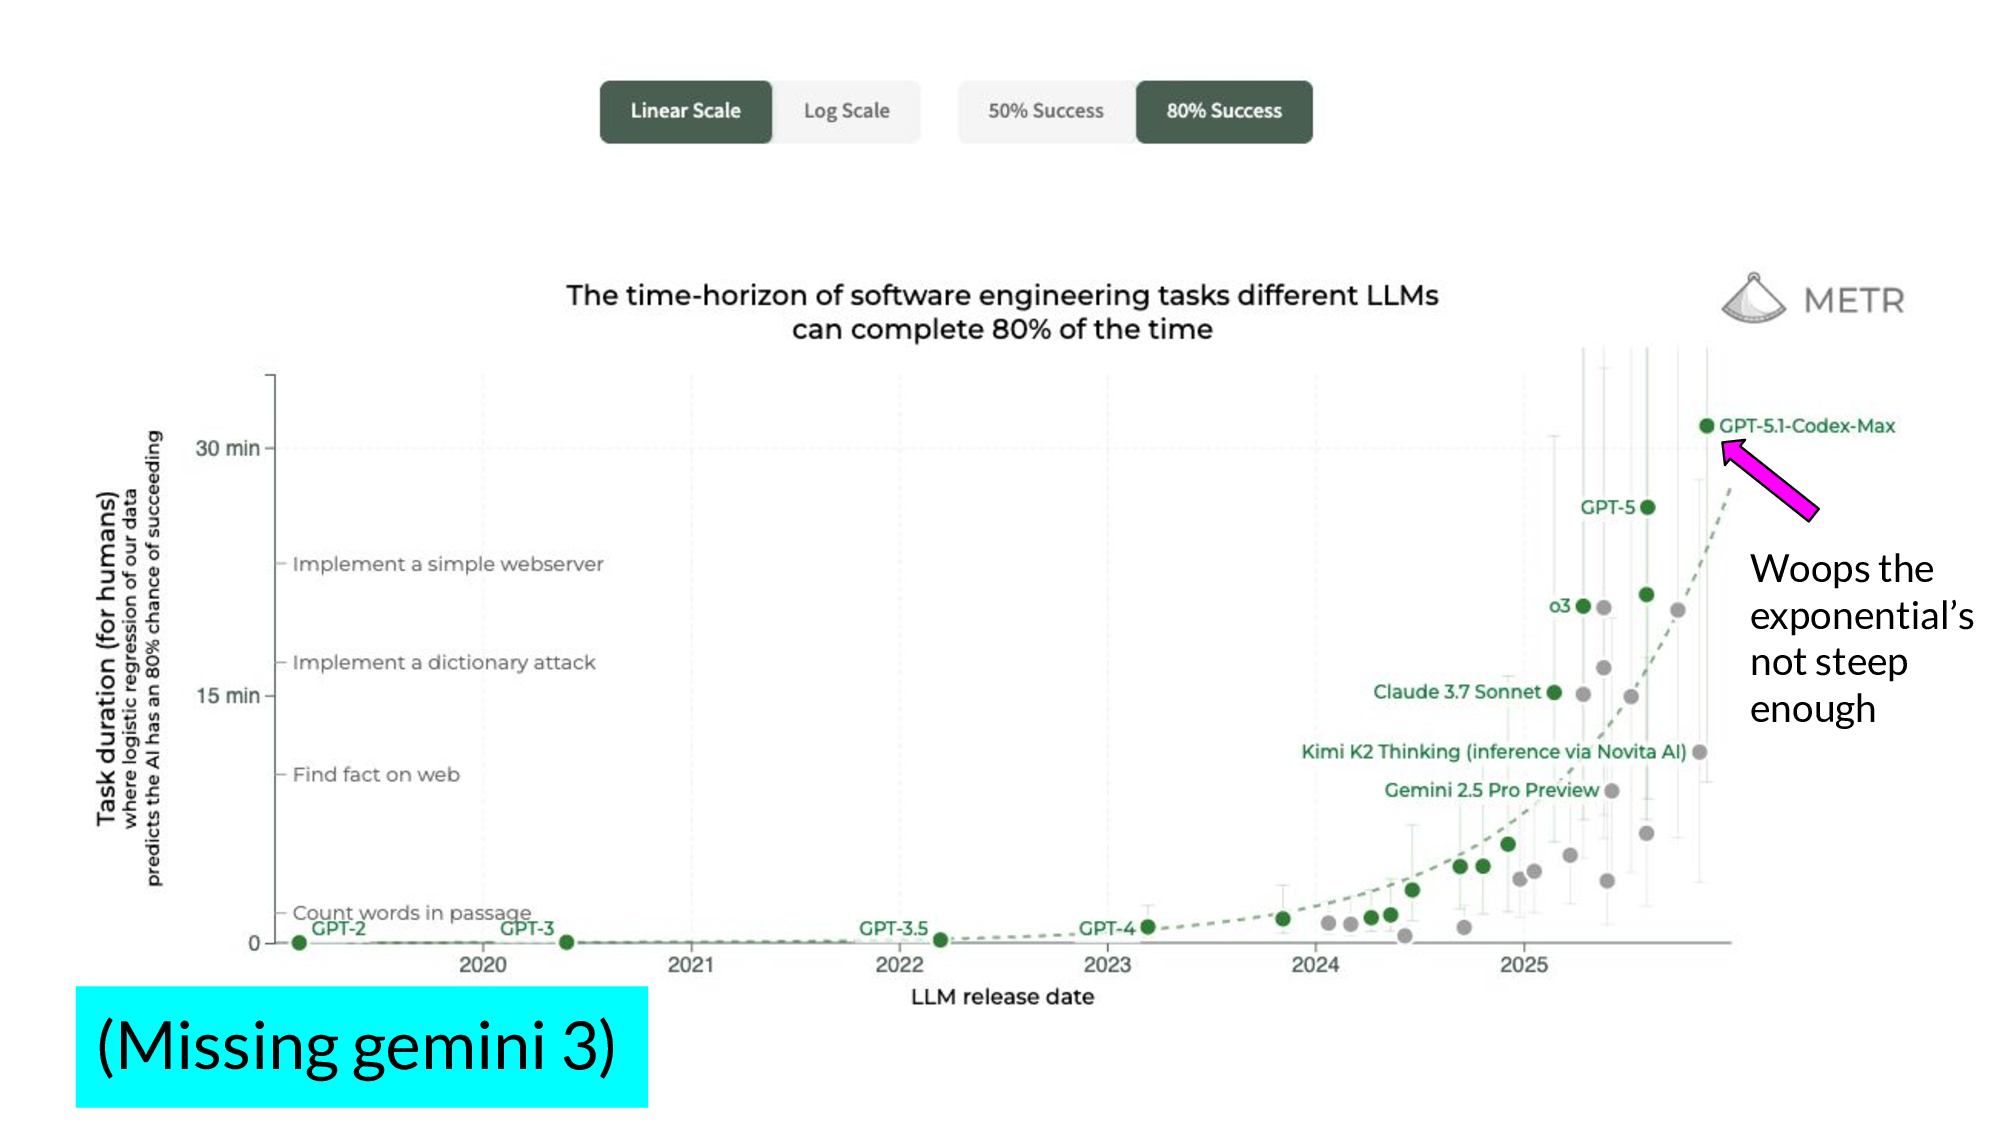Switch the chart to Linear Scale
Viewport: 2000px width, 1125px height.
click(x=686, y=111)
